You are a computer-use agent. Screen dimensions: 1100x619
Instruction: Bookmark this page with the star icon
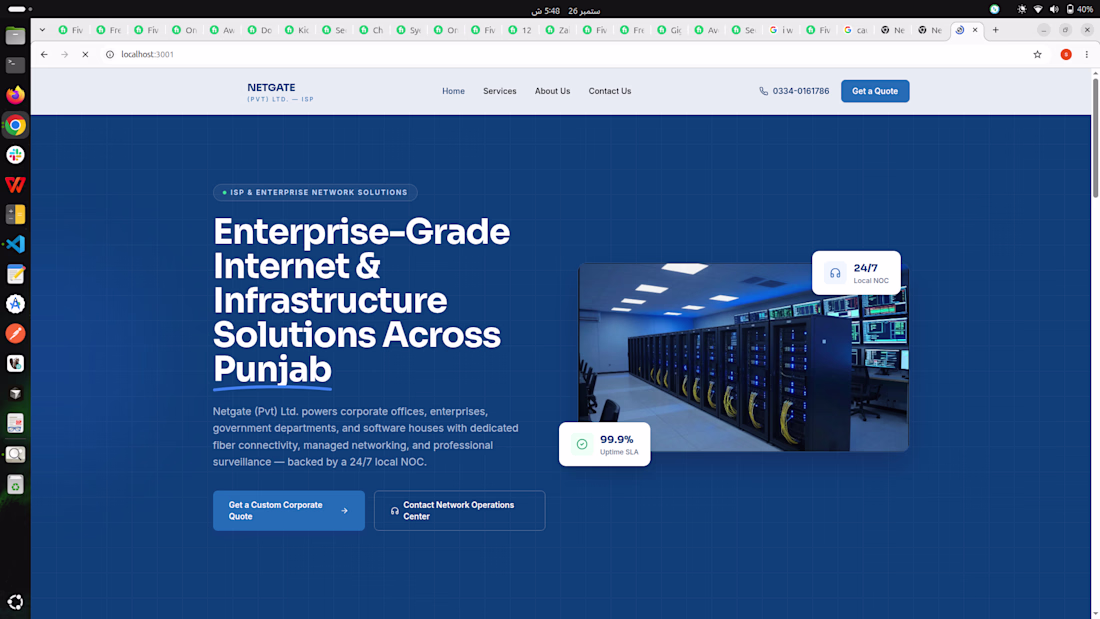click(x=1037, y=54)
